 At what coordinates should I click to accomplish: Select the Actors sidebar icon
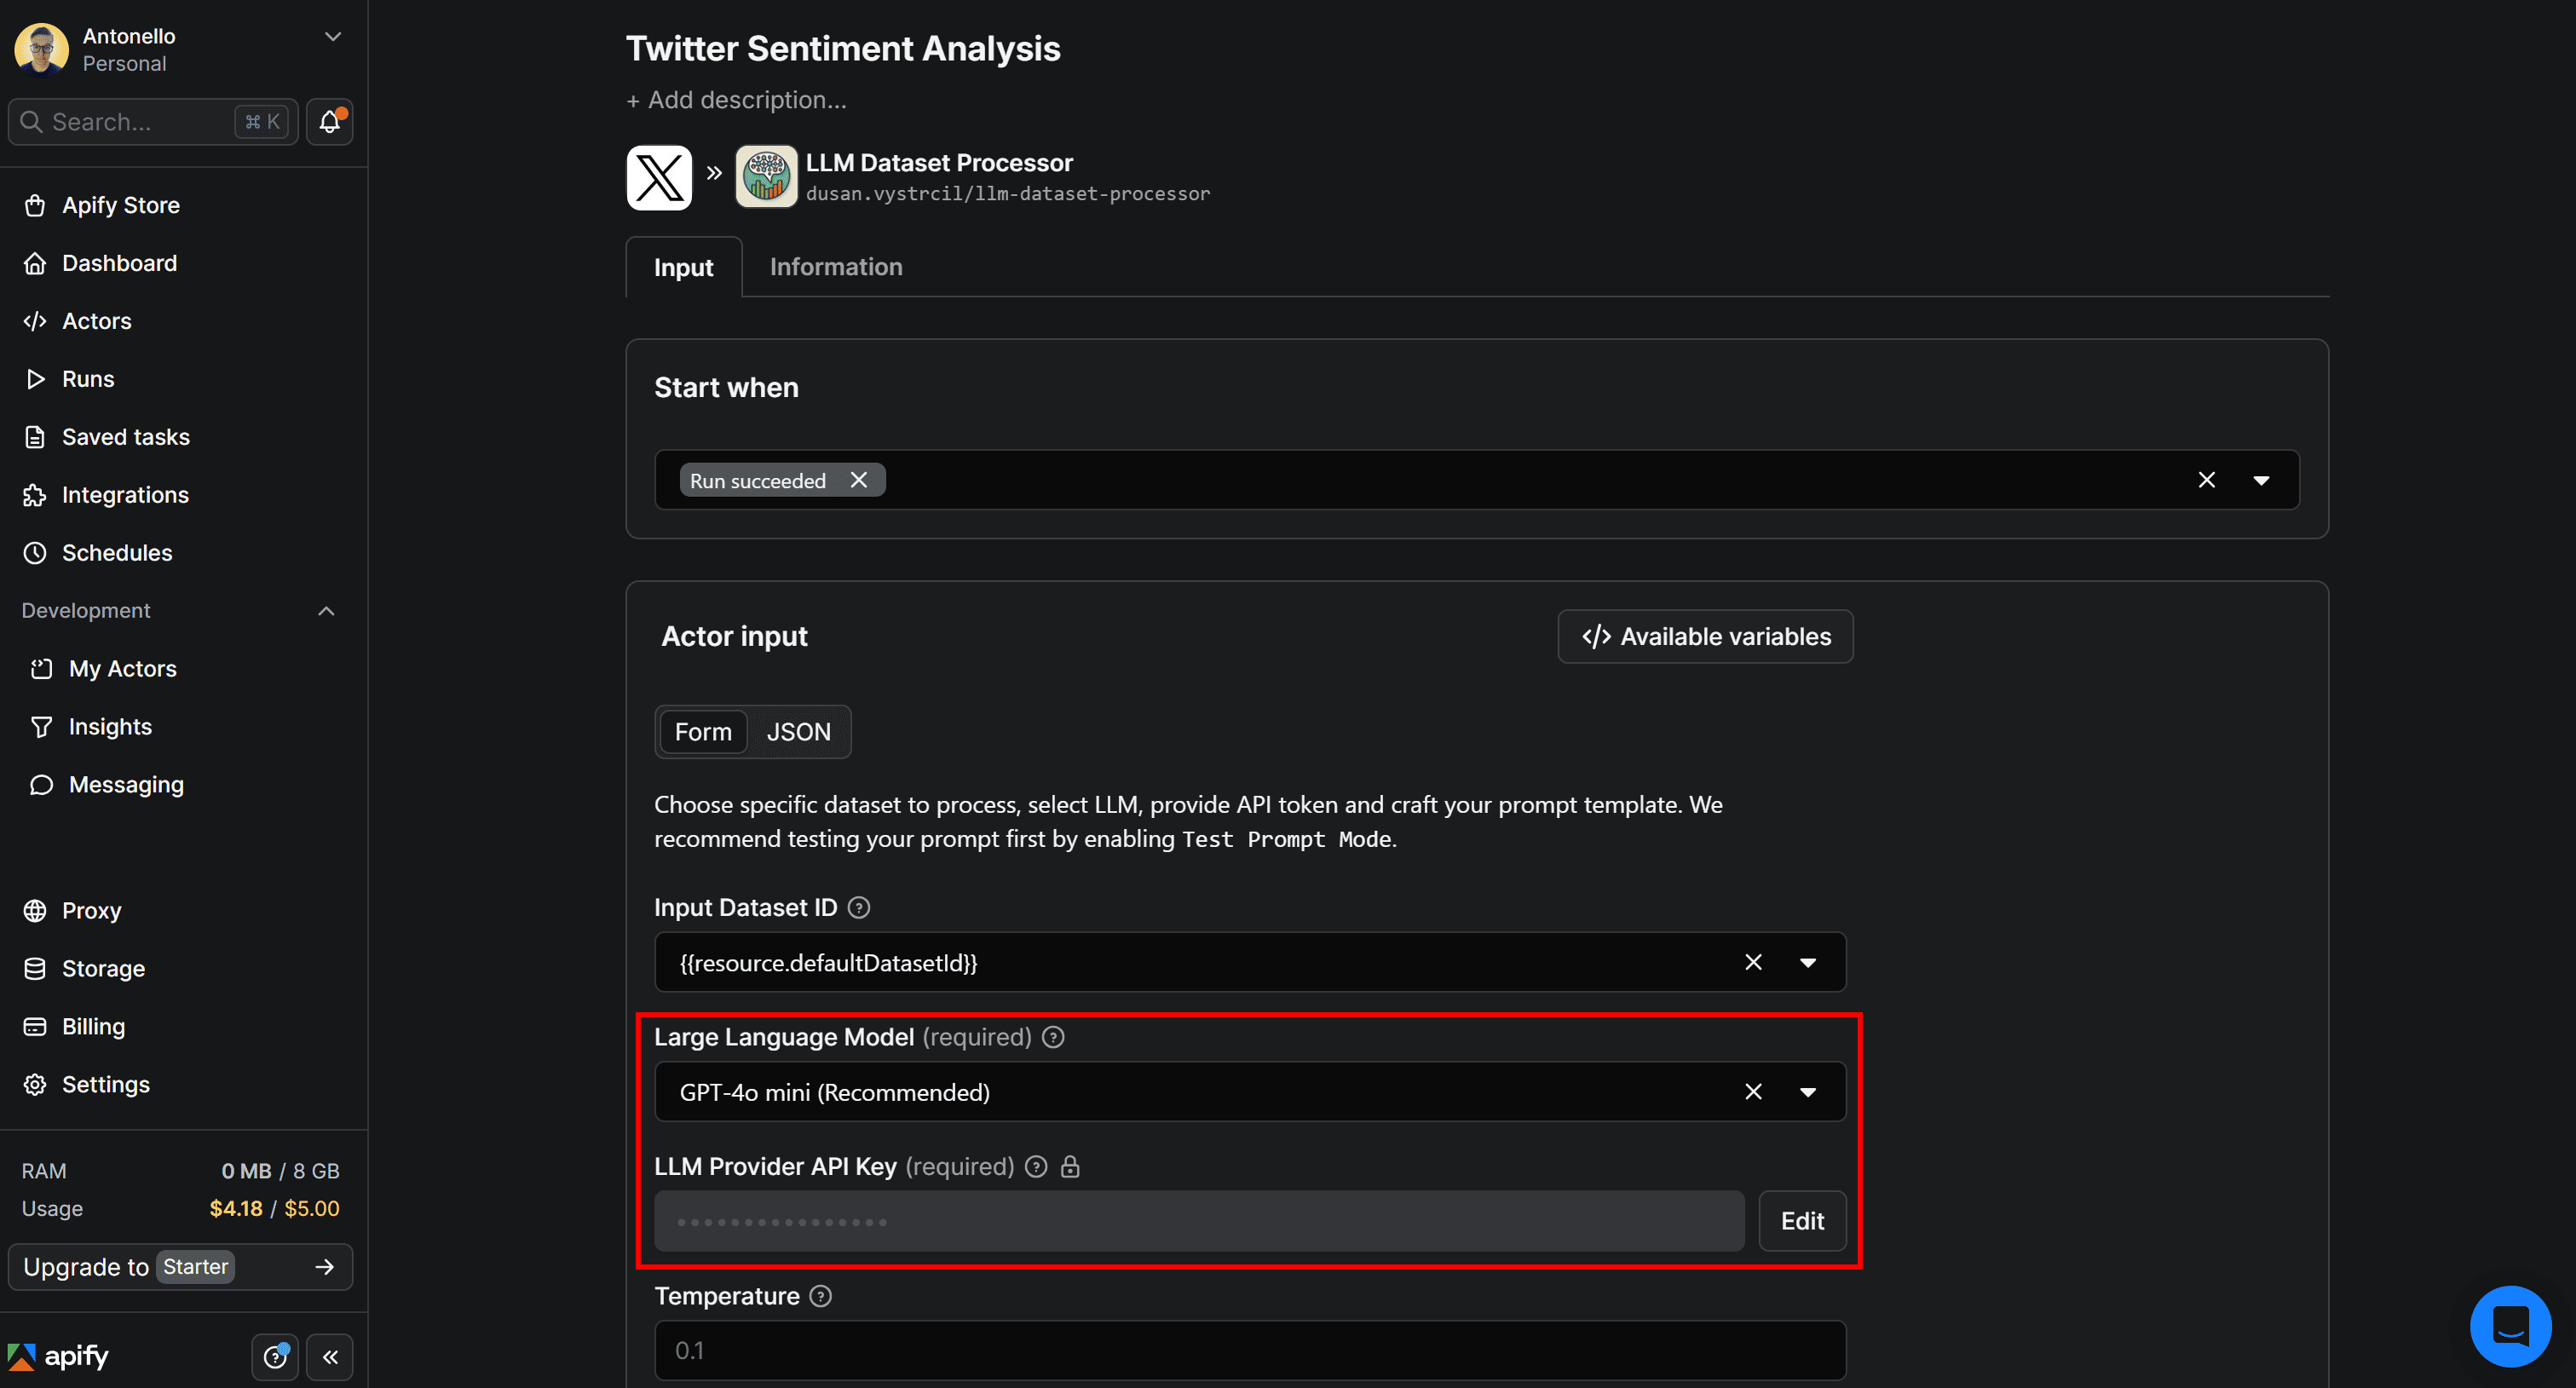36,321
